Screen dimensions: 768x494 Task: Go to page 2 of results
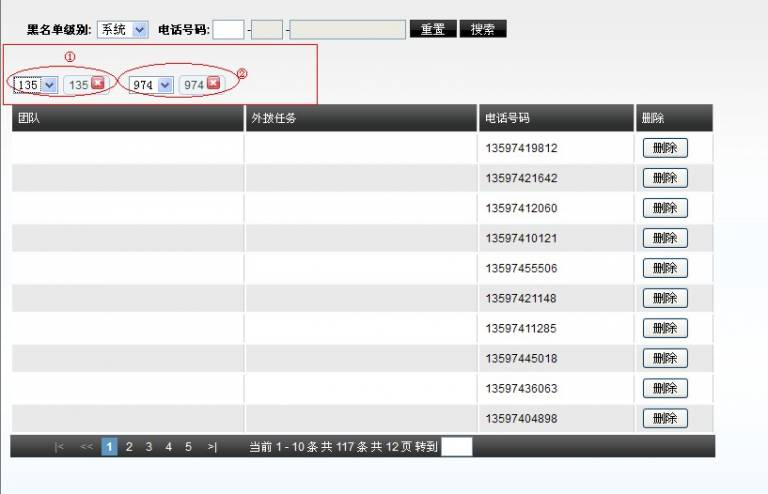coord(129,447)
